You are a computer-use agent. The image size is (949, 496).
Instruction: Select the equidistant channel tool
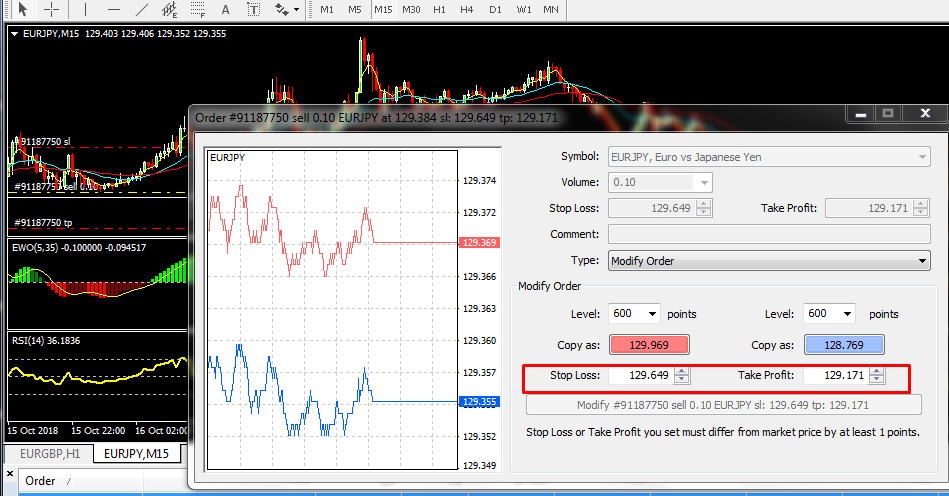pos(169,10)
